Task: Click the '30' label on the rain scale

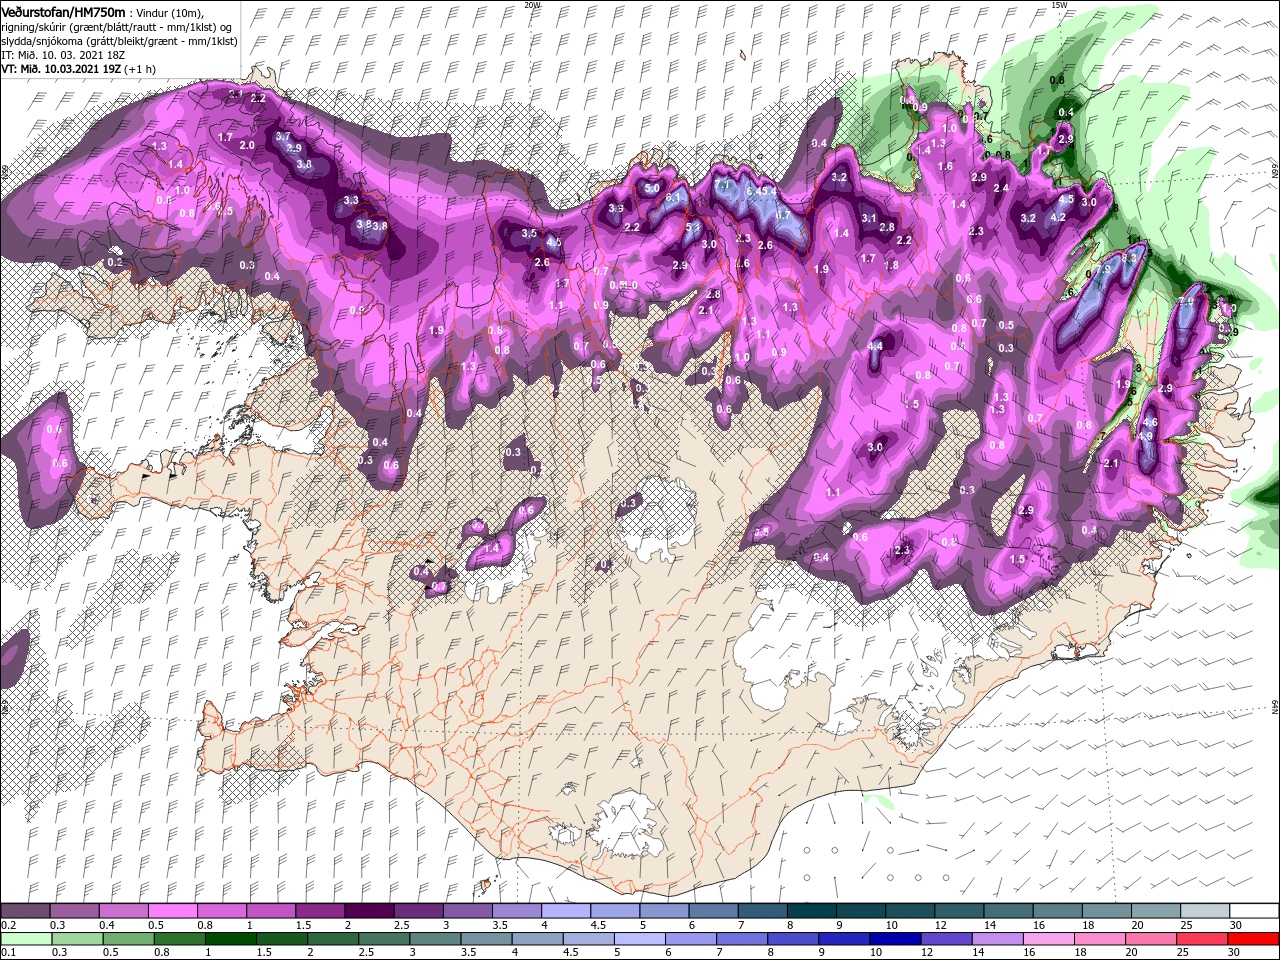Action: coord(1233,952)
